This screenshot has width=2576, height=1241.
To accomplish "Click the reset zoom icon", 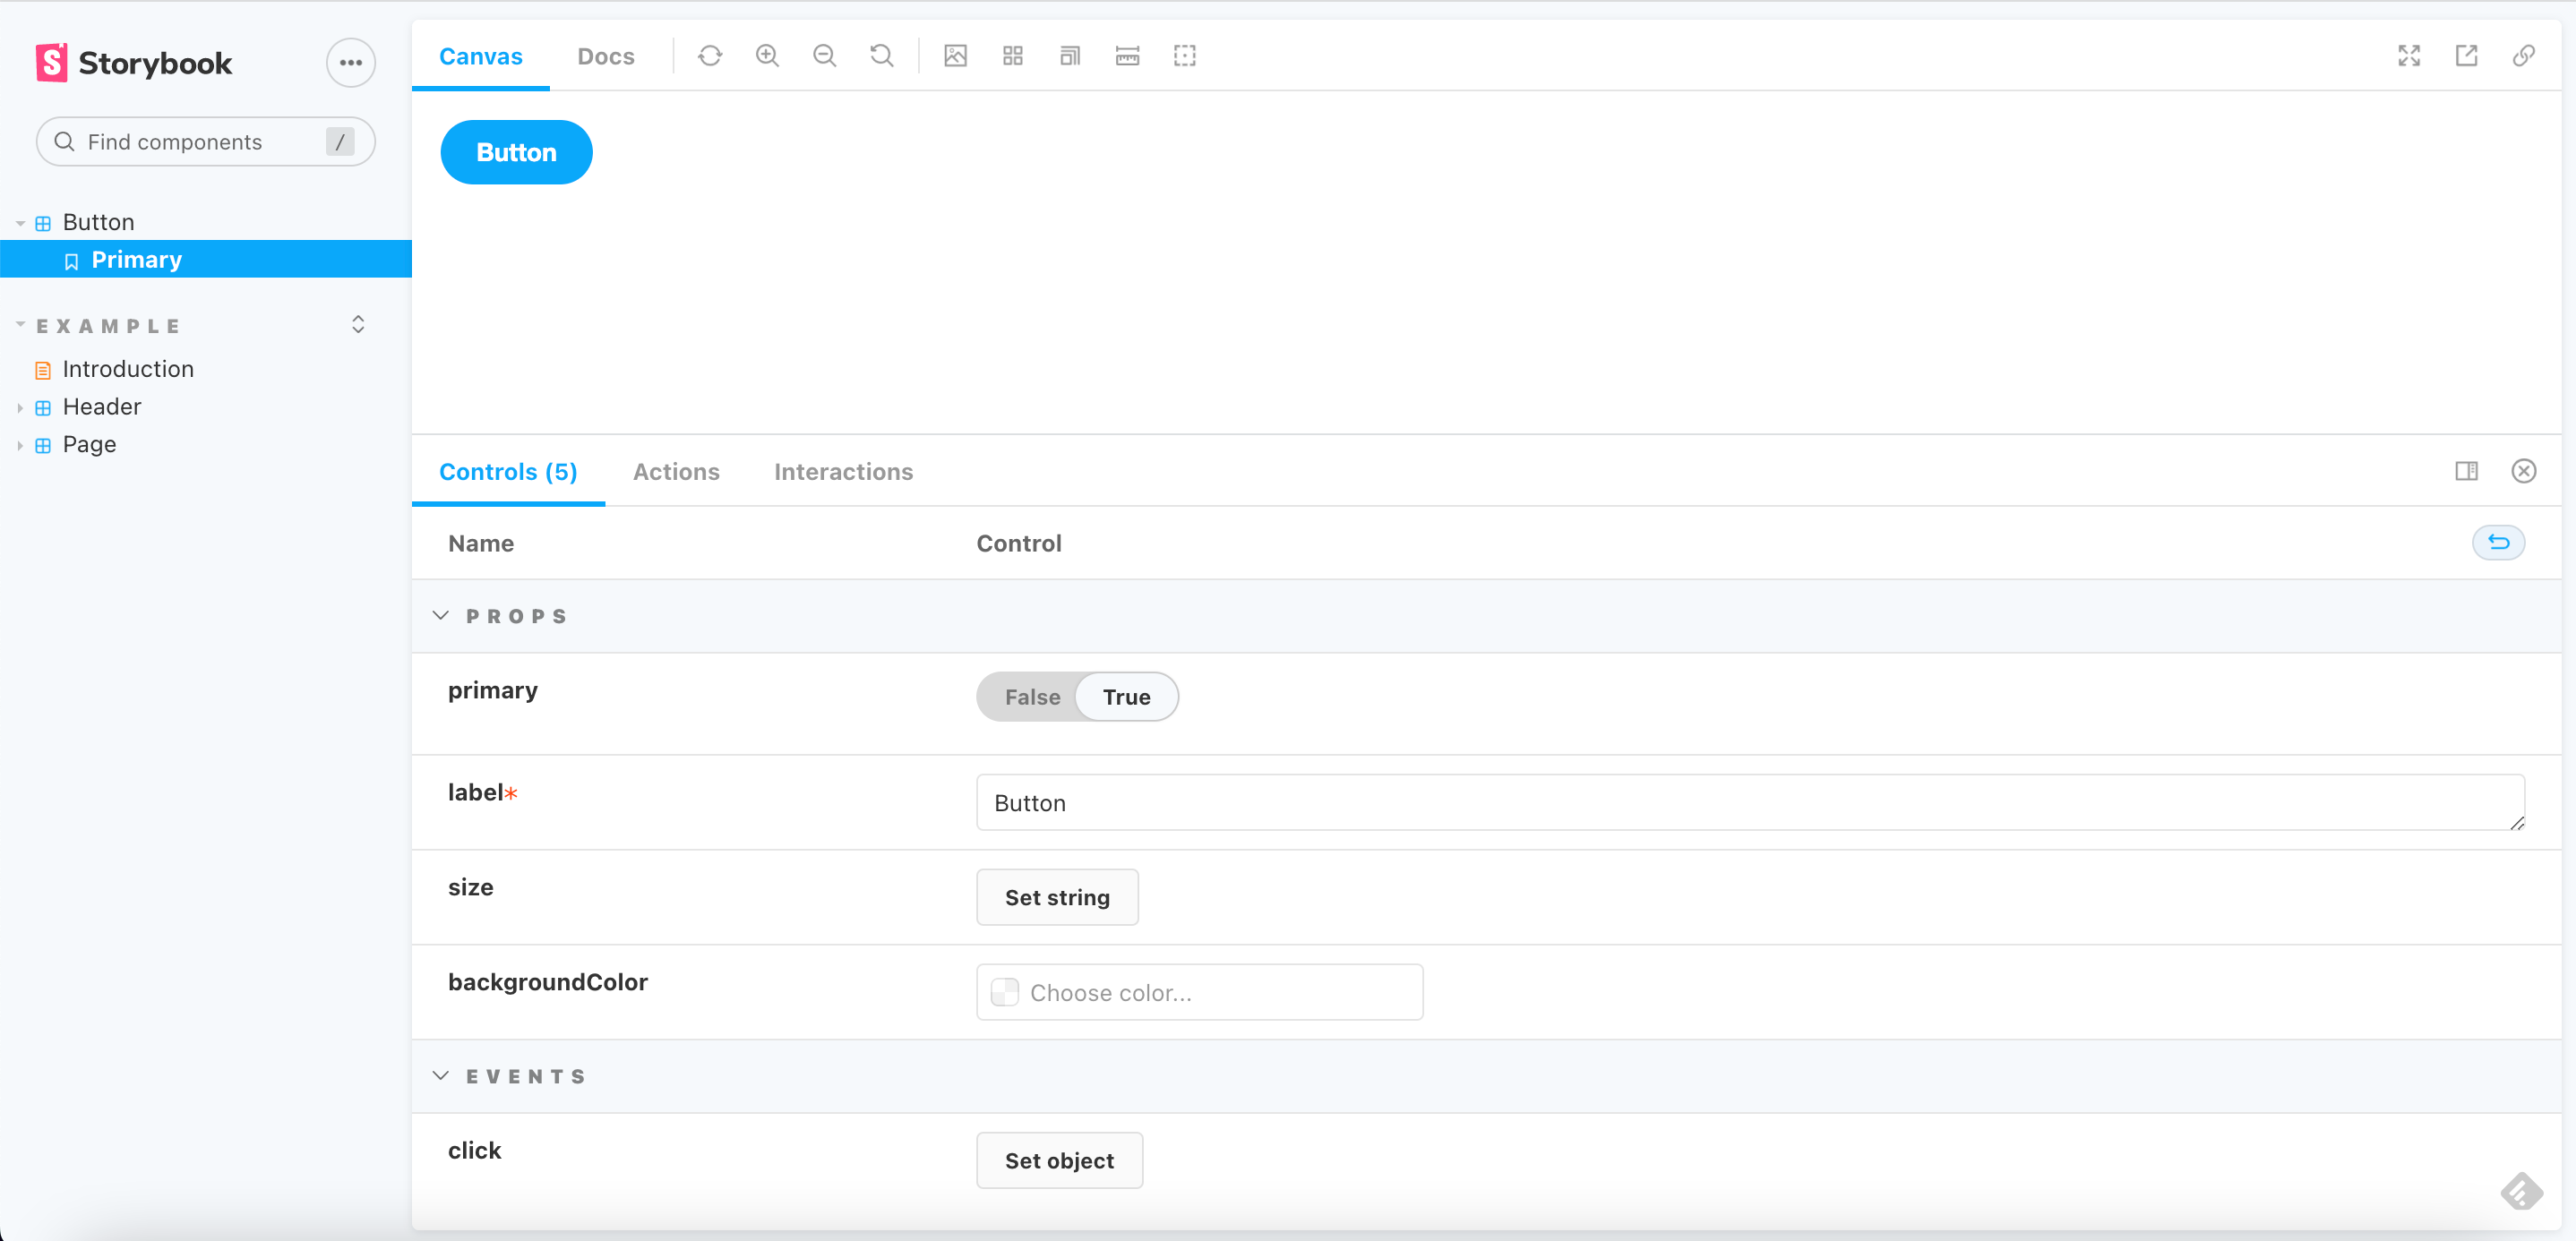I will pyautogui.click(x=881, y=56).
